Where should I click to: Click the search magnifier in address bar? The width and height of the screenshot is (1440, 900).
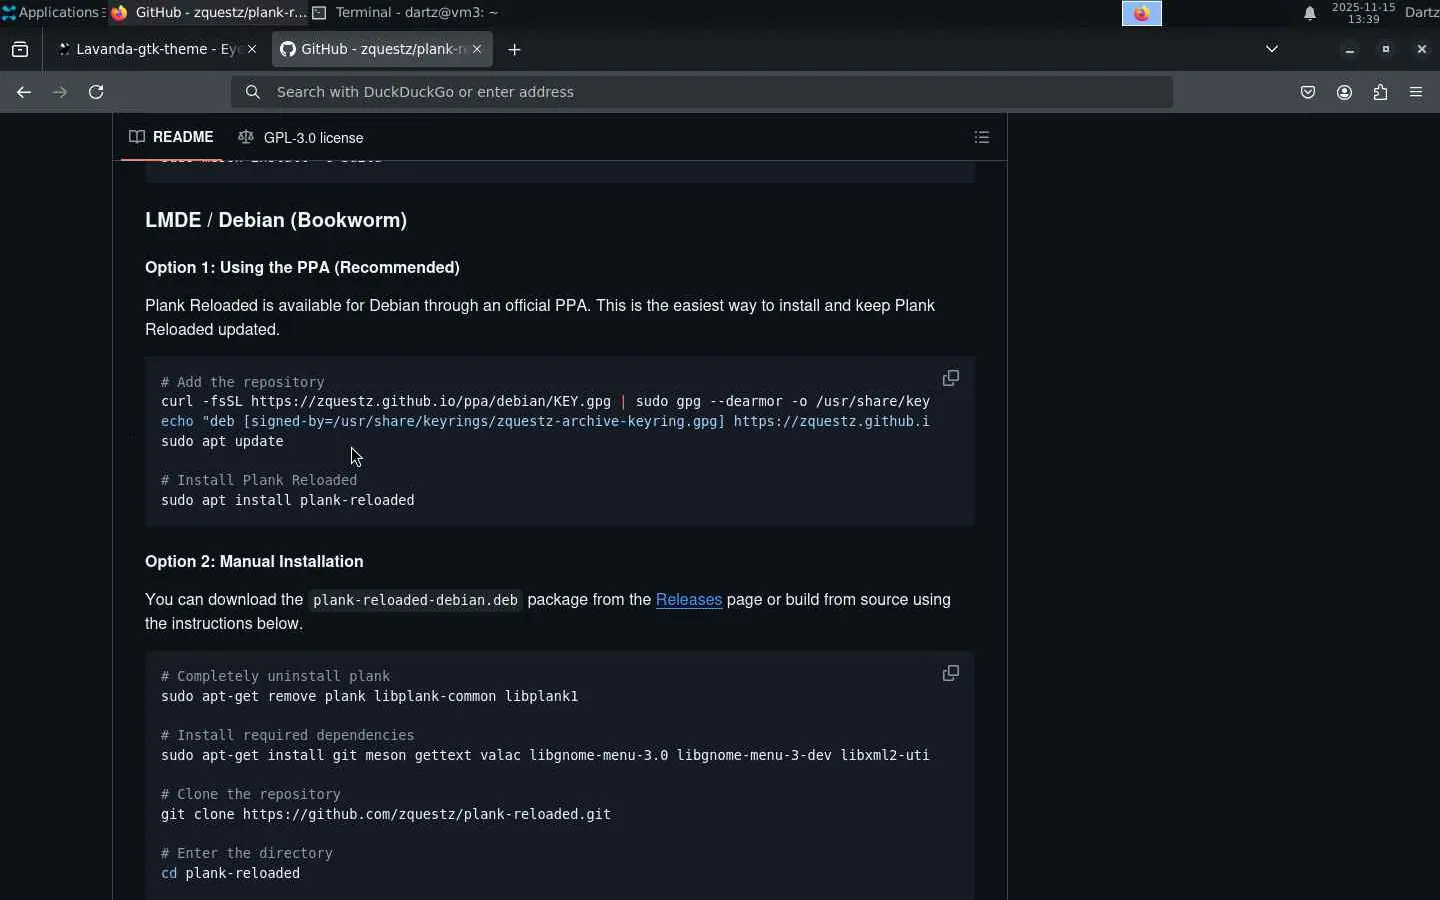[x=253, y=92]
